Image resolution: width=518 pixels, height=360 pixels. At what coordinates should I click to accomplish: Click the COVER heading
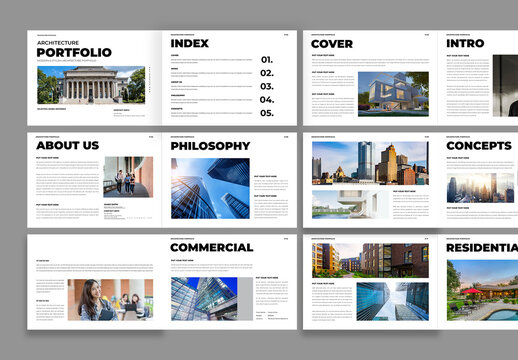pos(332,44)
